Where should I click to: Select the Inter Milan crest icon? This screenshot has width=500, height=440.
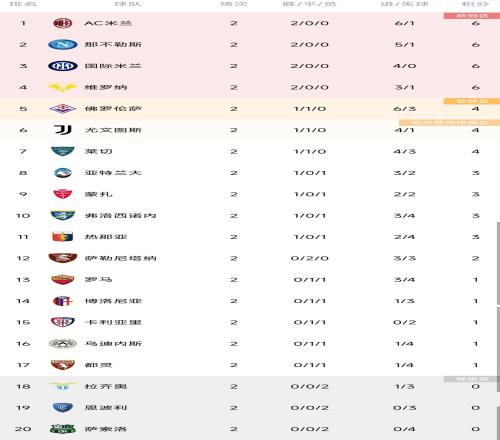coord(63,66)
